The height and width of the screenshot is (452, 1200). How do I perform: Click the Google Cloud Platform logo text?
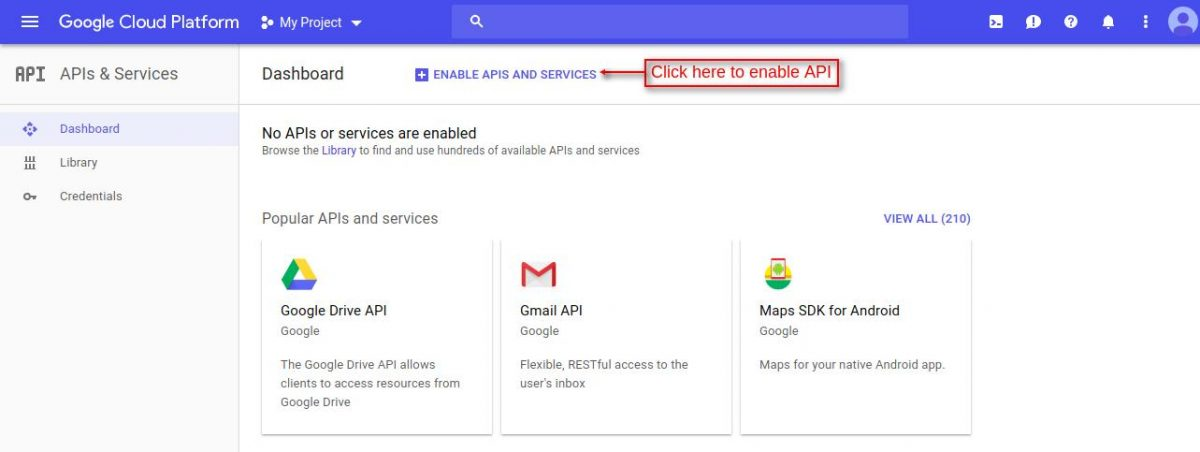tap(149, 22)
